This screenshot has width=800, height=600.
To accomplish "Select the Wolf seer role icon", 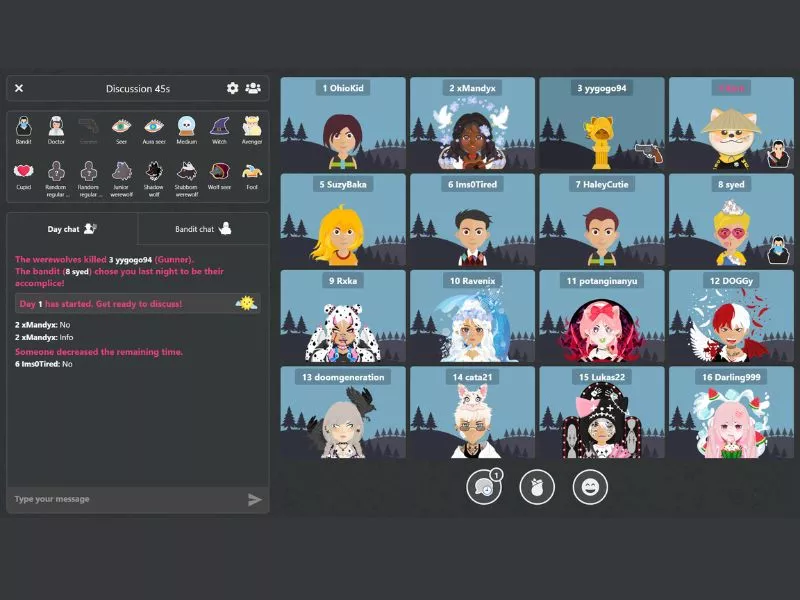I will [x=219, y=171].
